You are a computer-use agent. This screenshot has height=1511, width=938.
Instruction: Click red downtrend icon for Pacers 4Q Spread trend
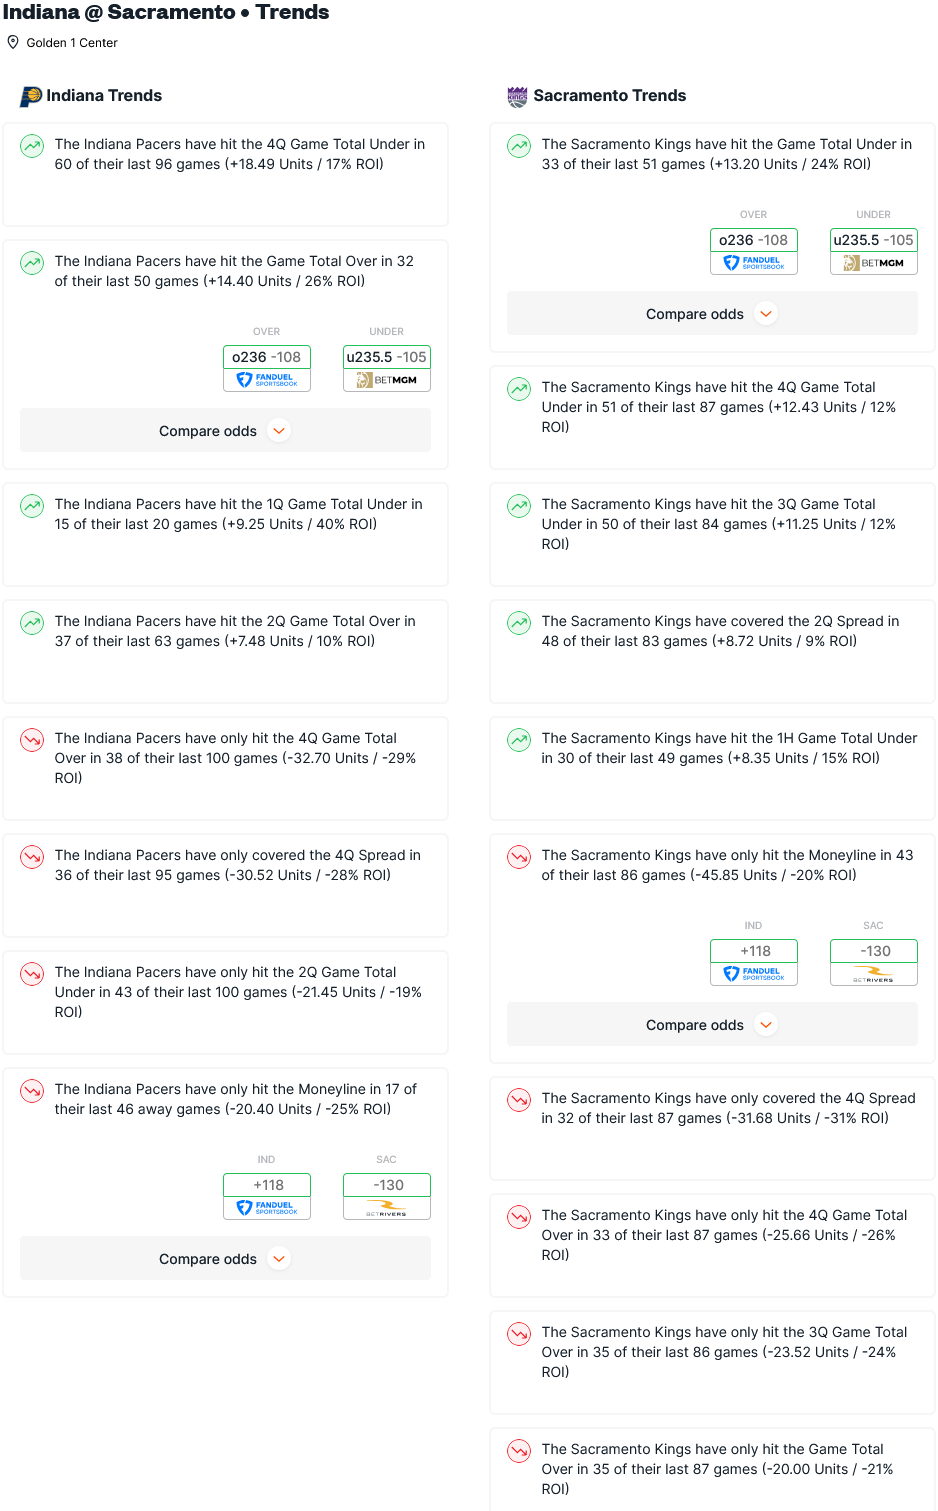click(32, 857)
